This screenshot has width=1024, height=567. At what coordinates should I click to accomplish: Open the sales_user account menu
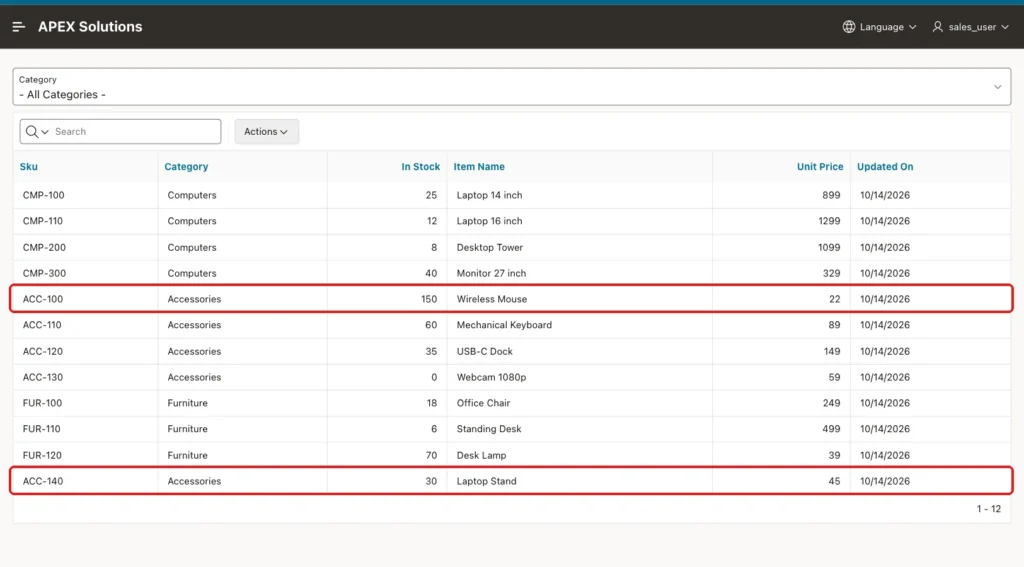(x=970, y=27)
